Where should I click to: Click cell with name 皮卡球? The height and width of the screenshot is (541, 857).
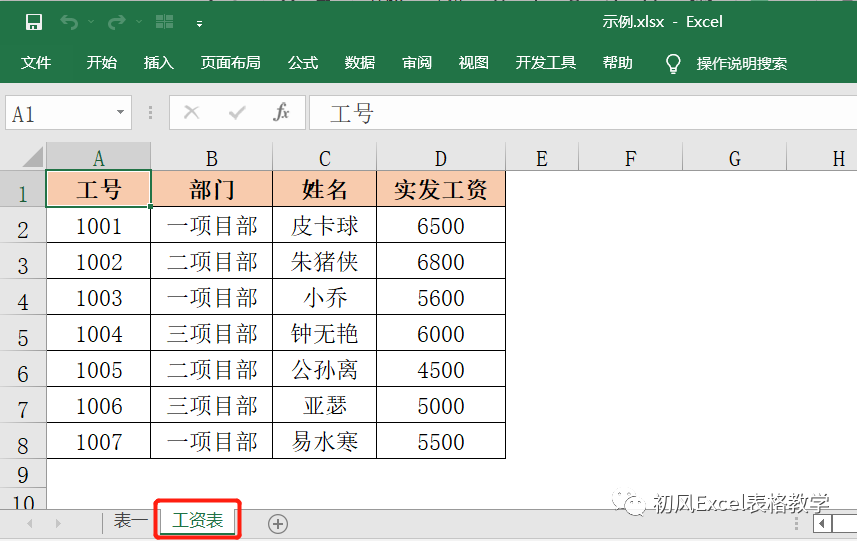click(x=325, y=225)
